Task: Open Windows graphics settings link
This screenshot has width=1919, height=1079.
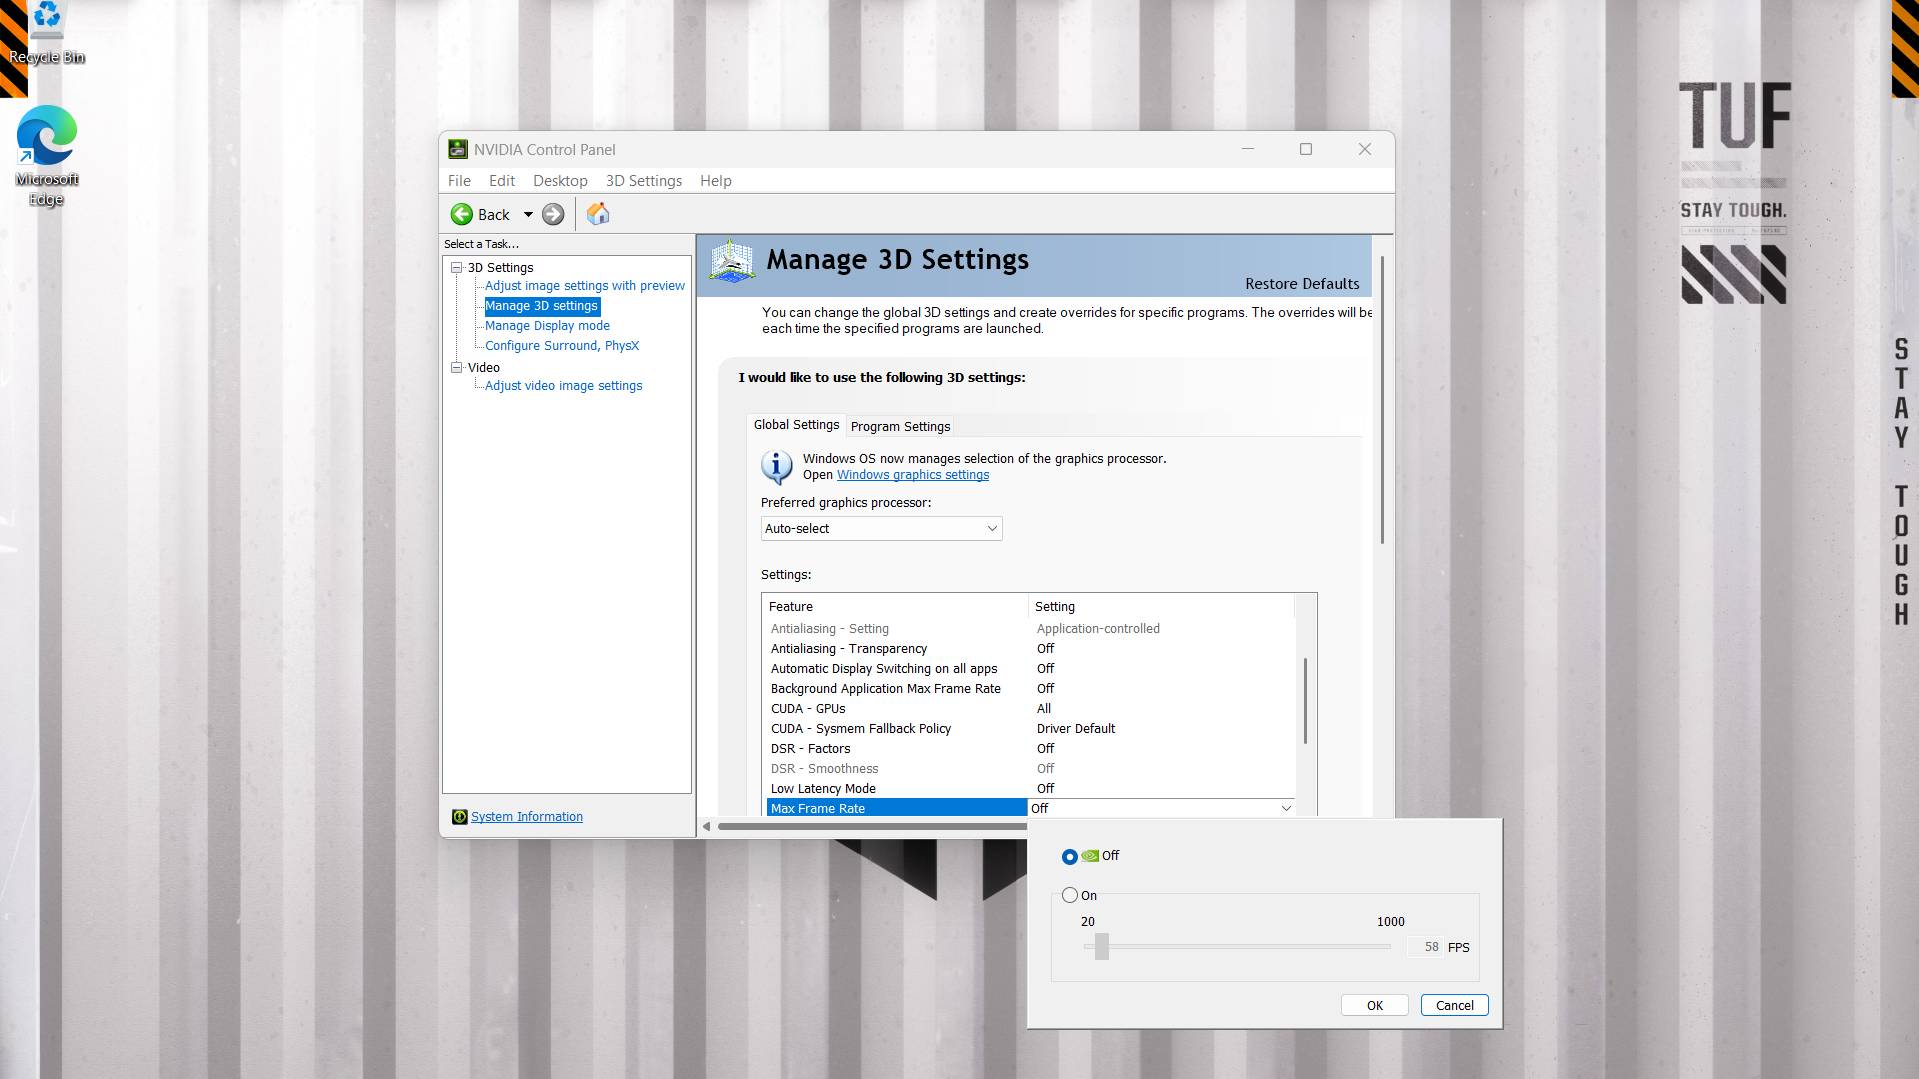Action: [912, 474]
